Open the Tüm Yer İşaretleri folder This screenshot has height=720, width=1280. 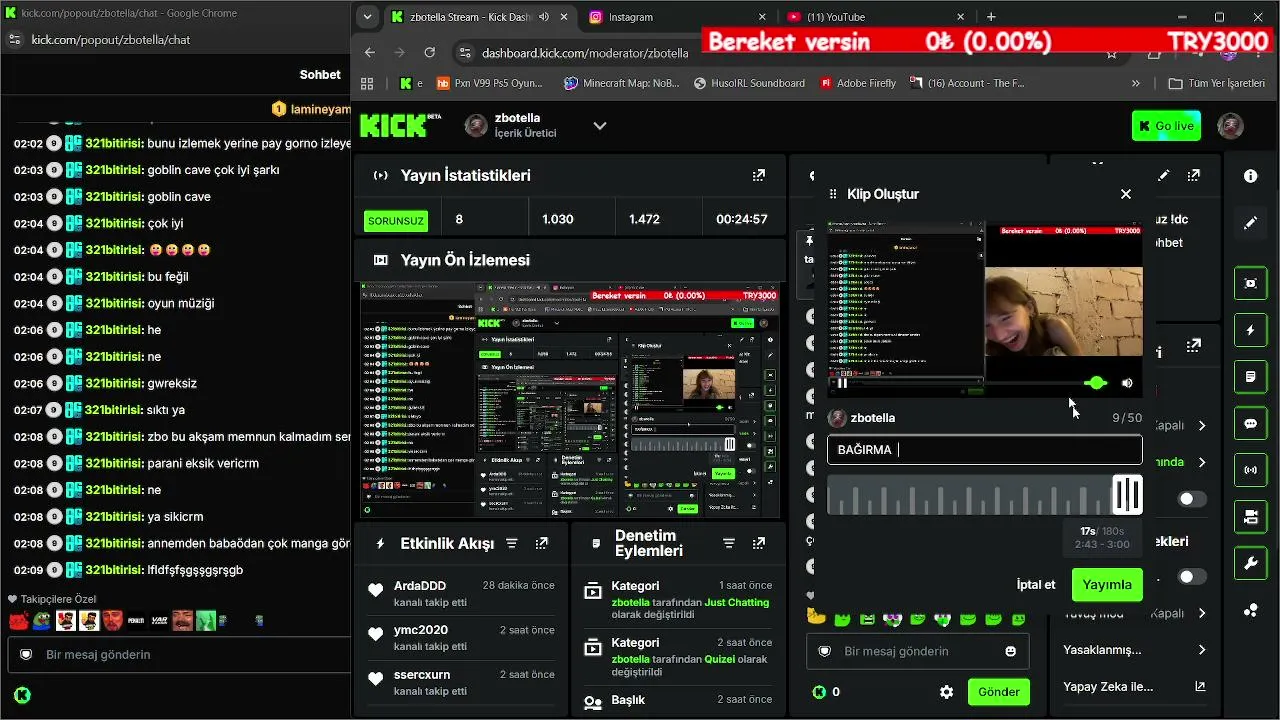[1216, 83]
